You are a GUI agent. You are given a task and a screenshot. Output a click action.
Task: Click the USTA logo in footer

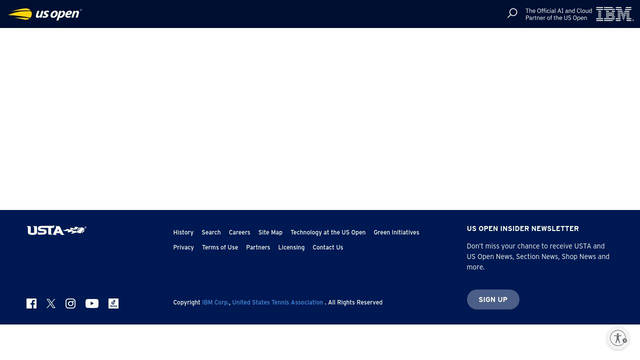click(57, 231)
